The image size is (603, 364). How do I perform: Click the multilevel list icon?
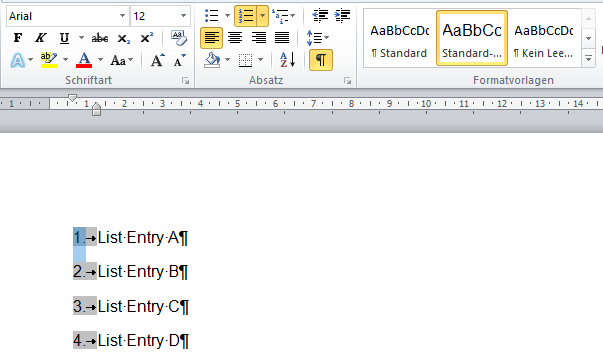[x=280, y=16]
